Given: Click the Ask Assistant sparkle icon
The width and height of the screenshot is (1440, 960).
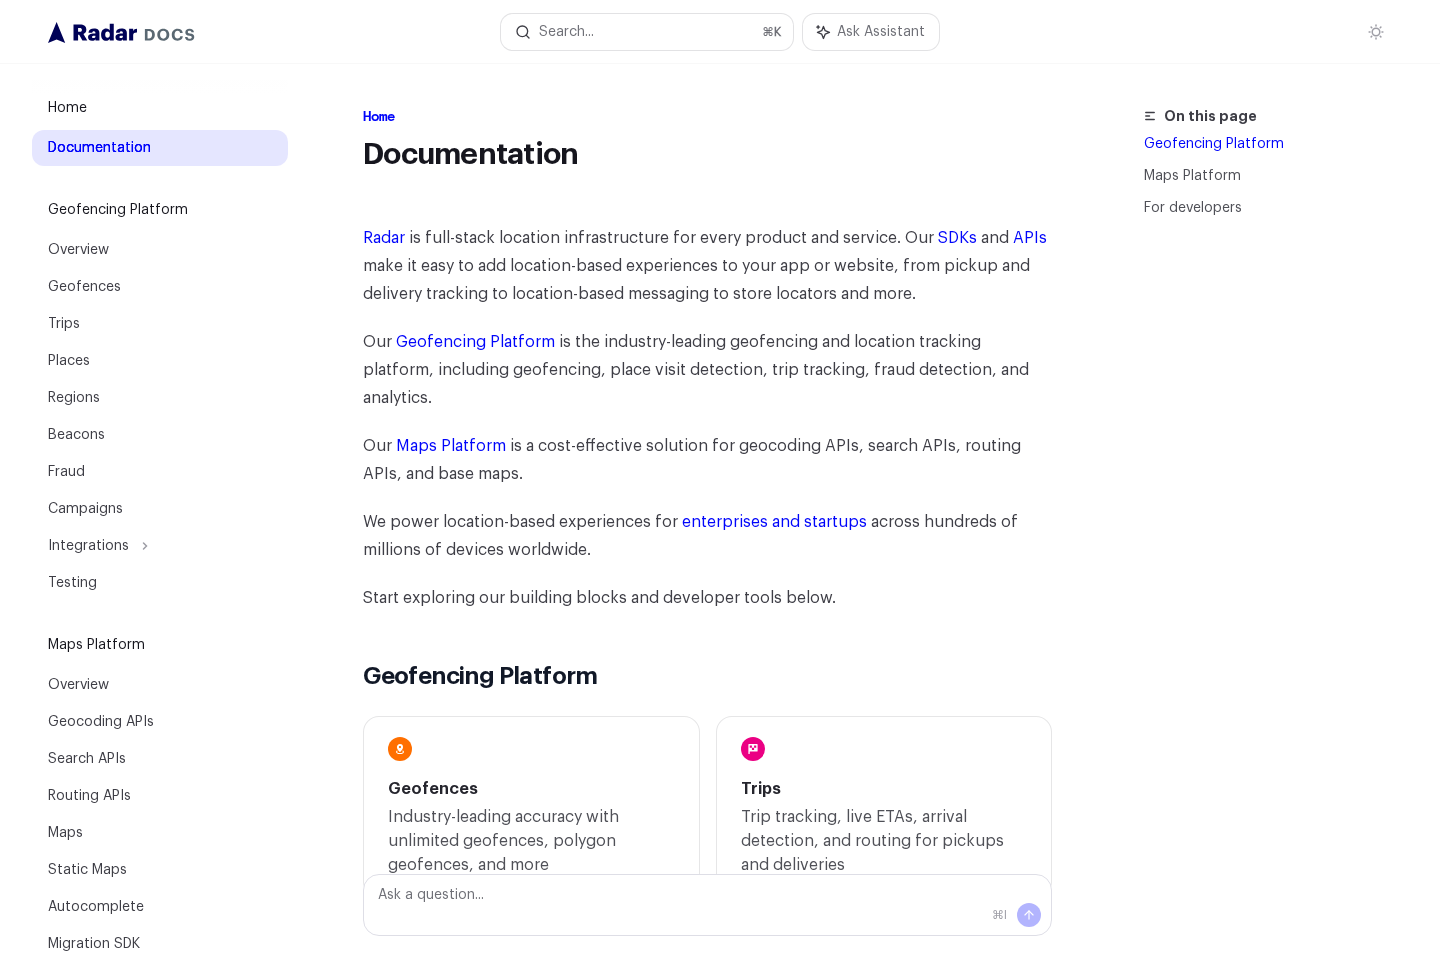Looking at the screenshot, I should (x=823, y=32).
